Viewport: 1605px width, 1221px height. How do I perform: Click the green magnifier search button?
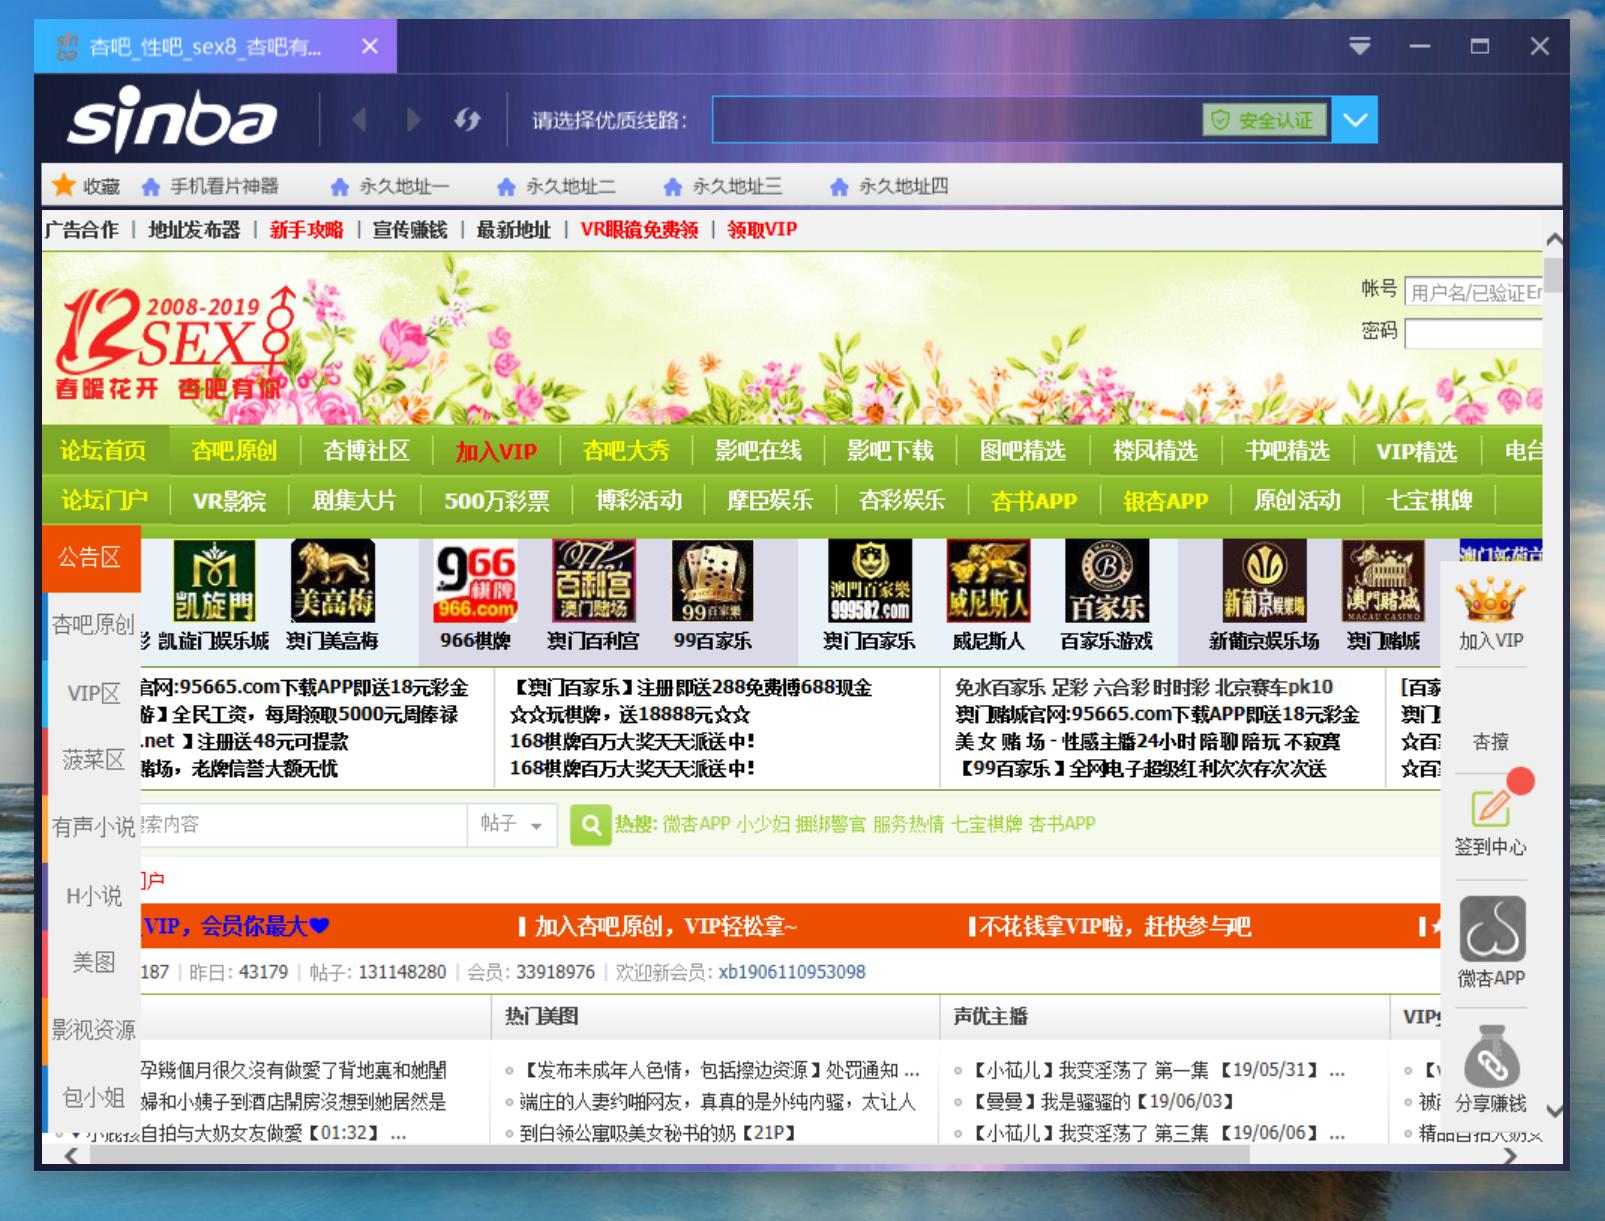[x=591, y=825]
